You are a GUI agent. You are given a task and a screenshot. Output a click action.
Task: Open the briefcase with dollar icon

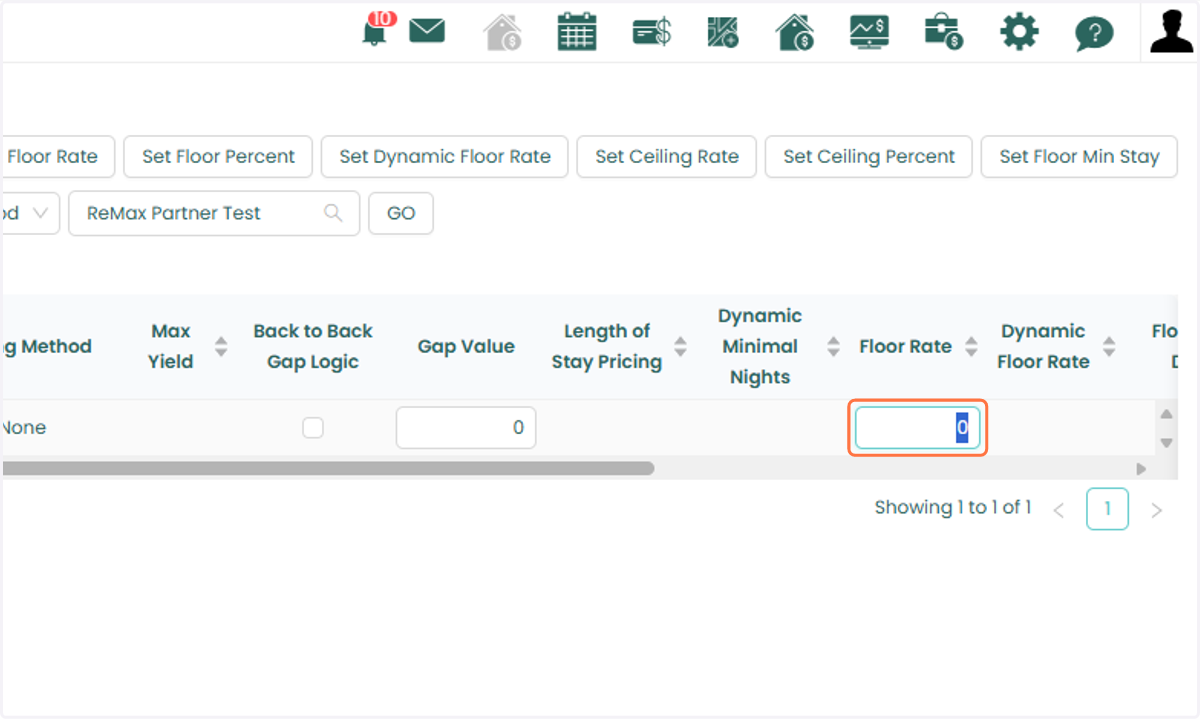coord(943,32)
